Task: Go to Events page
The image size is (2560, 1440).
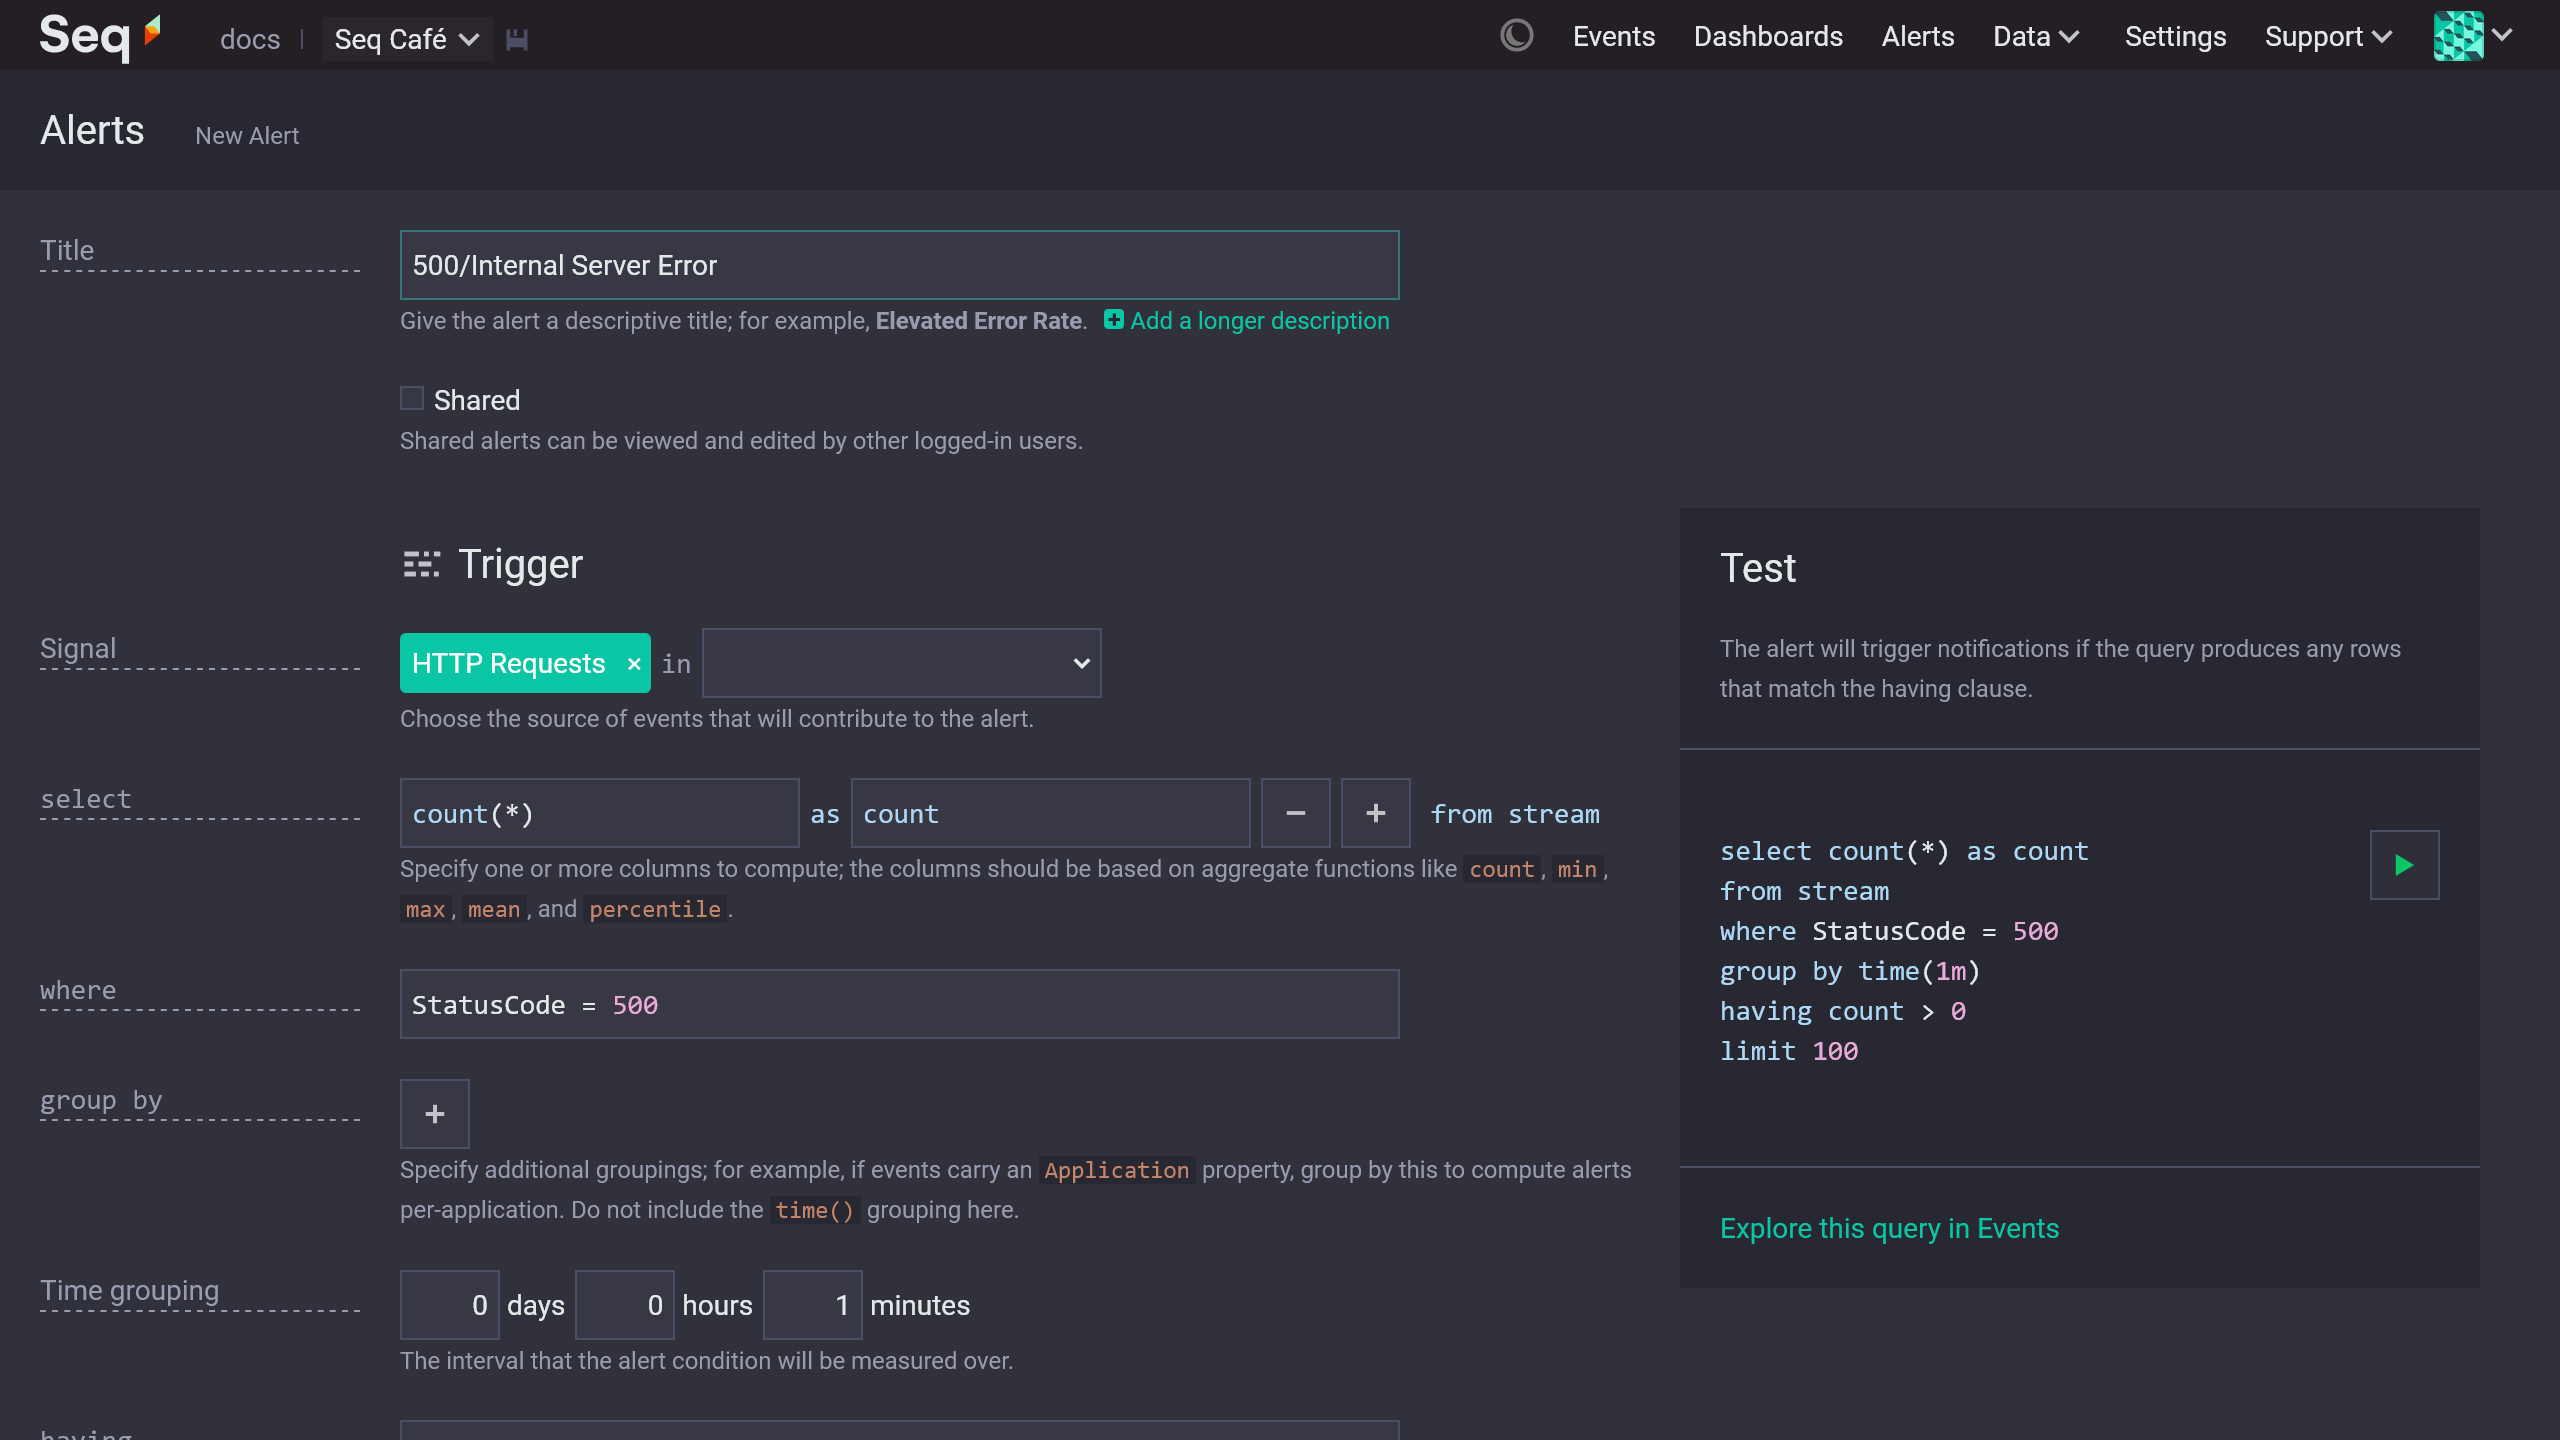Action: [x=1613, y=37]
